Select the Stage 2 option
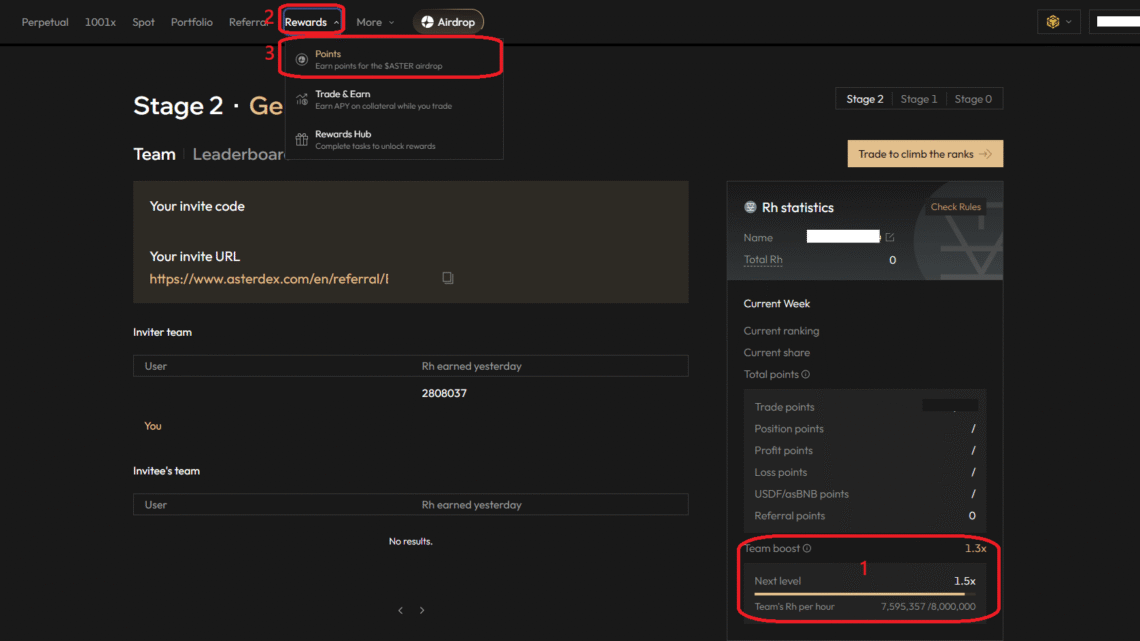Image resolution: width=1140 pixels, height=641 pixels. pyautogui.click(x=864, y=99)
